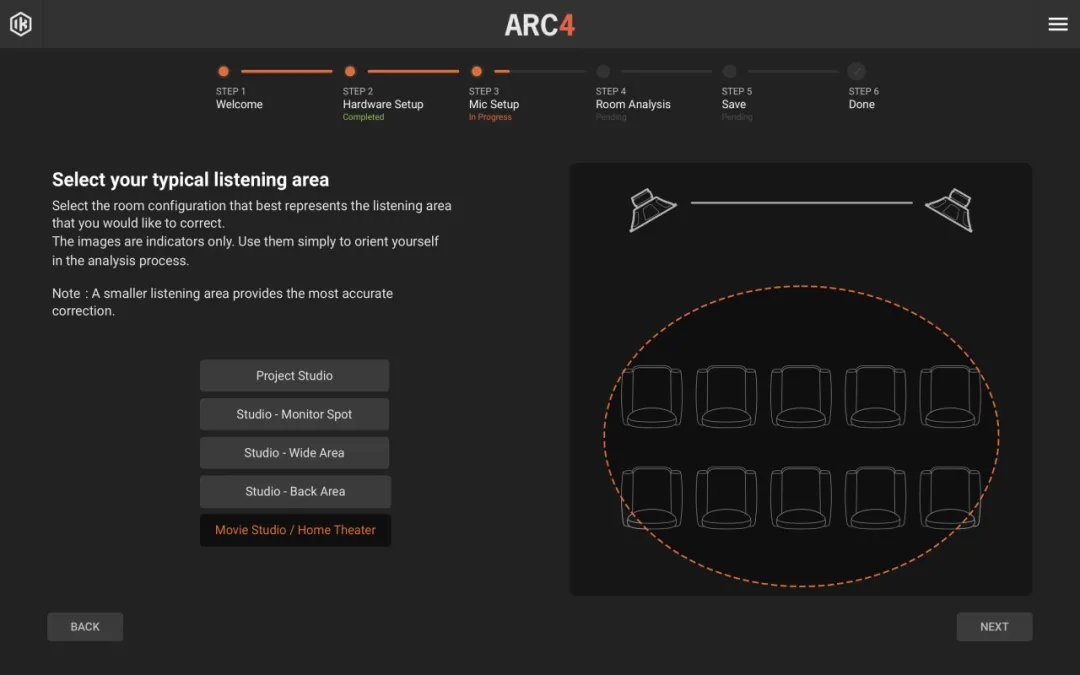Open the hamburger menu
This screenshot has width=1080, height=675.
coord(1058,24)
